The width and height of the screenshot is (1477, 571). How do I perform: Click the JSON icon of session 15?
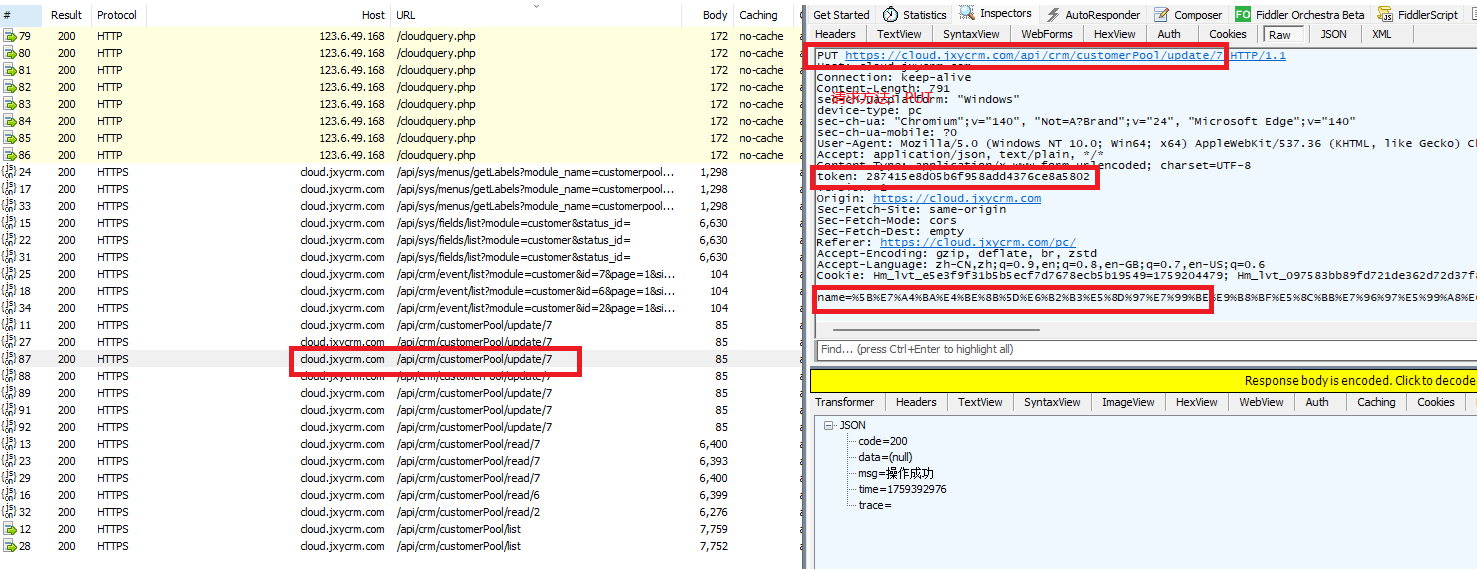(9, 223)
